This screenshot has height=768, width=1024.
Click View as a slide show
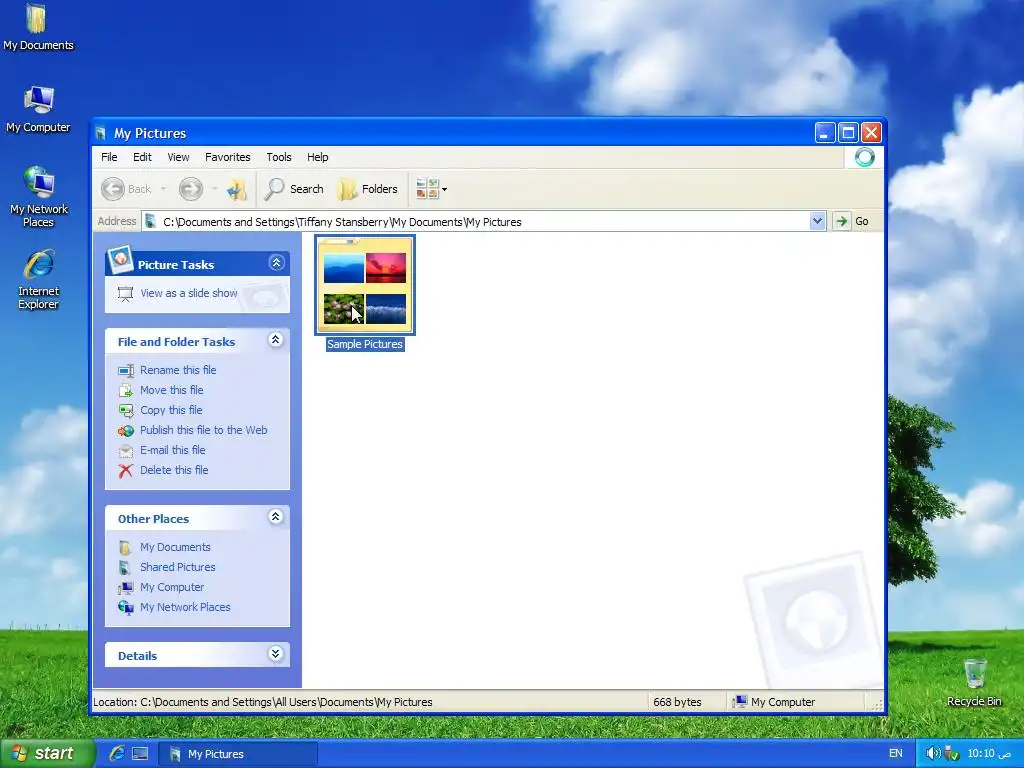coord(189,293)
